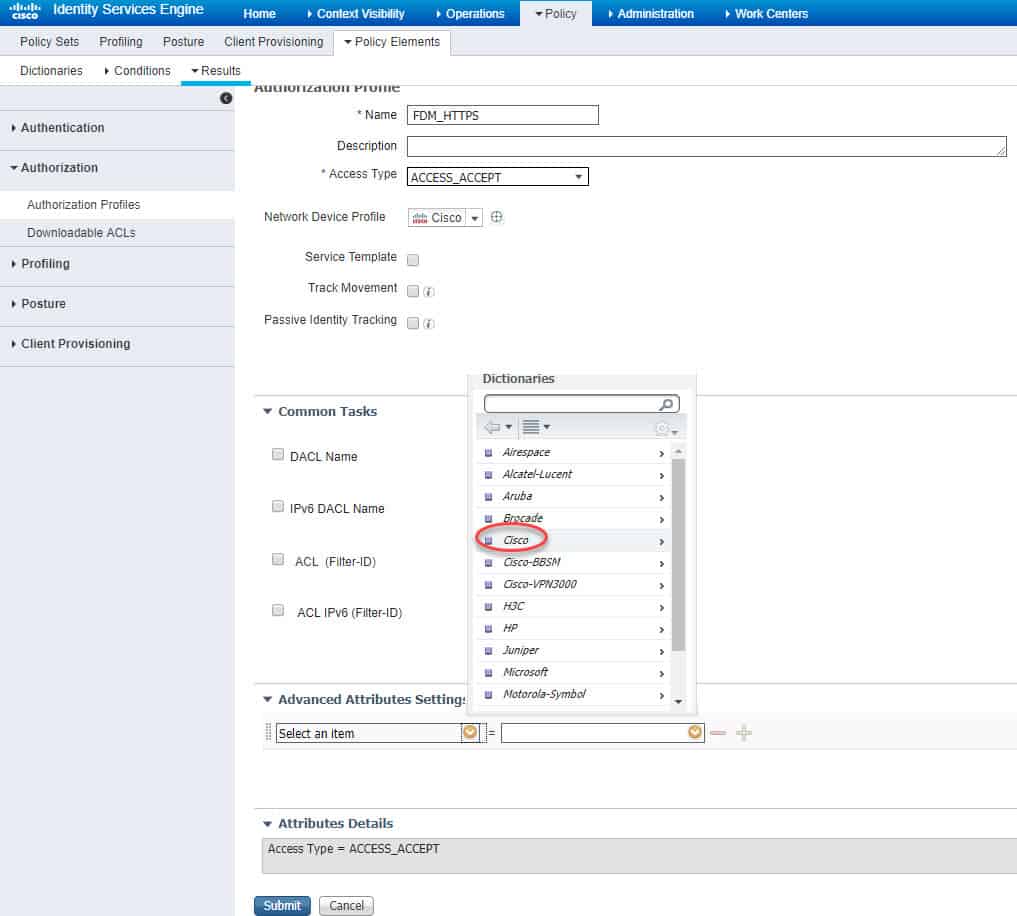The width and height of the screenshot is (1017, 916).
Task: Click the Alcatel-Lucent dictionary icon
Action: point(488,475)
